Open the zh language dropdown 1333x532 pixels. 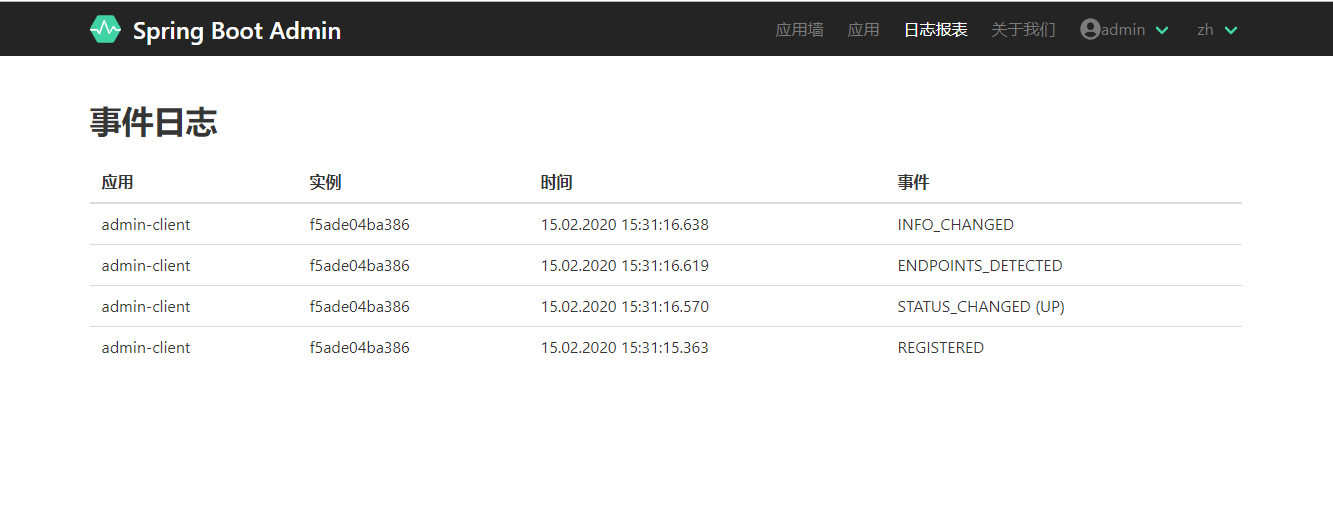(1218, 30)
